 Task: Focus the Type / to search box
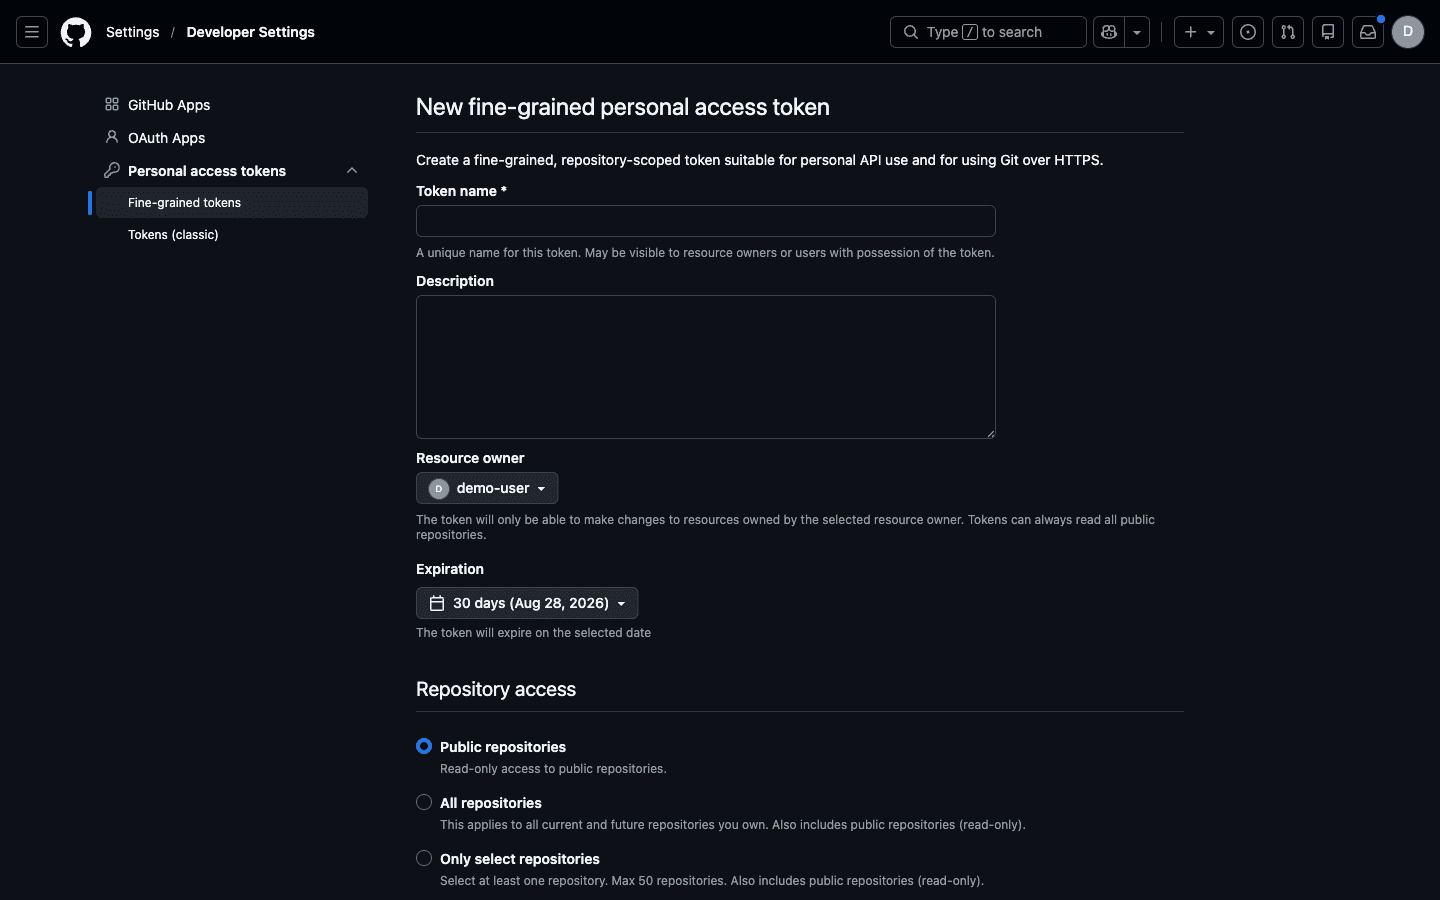point(988,32)
